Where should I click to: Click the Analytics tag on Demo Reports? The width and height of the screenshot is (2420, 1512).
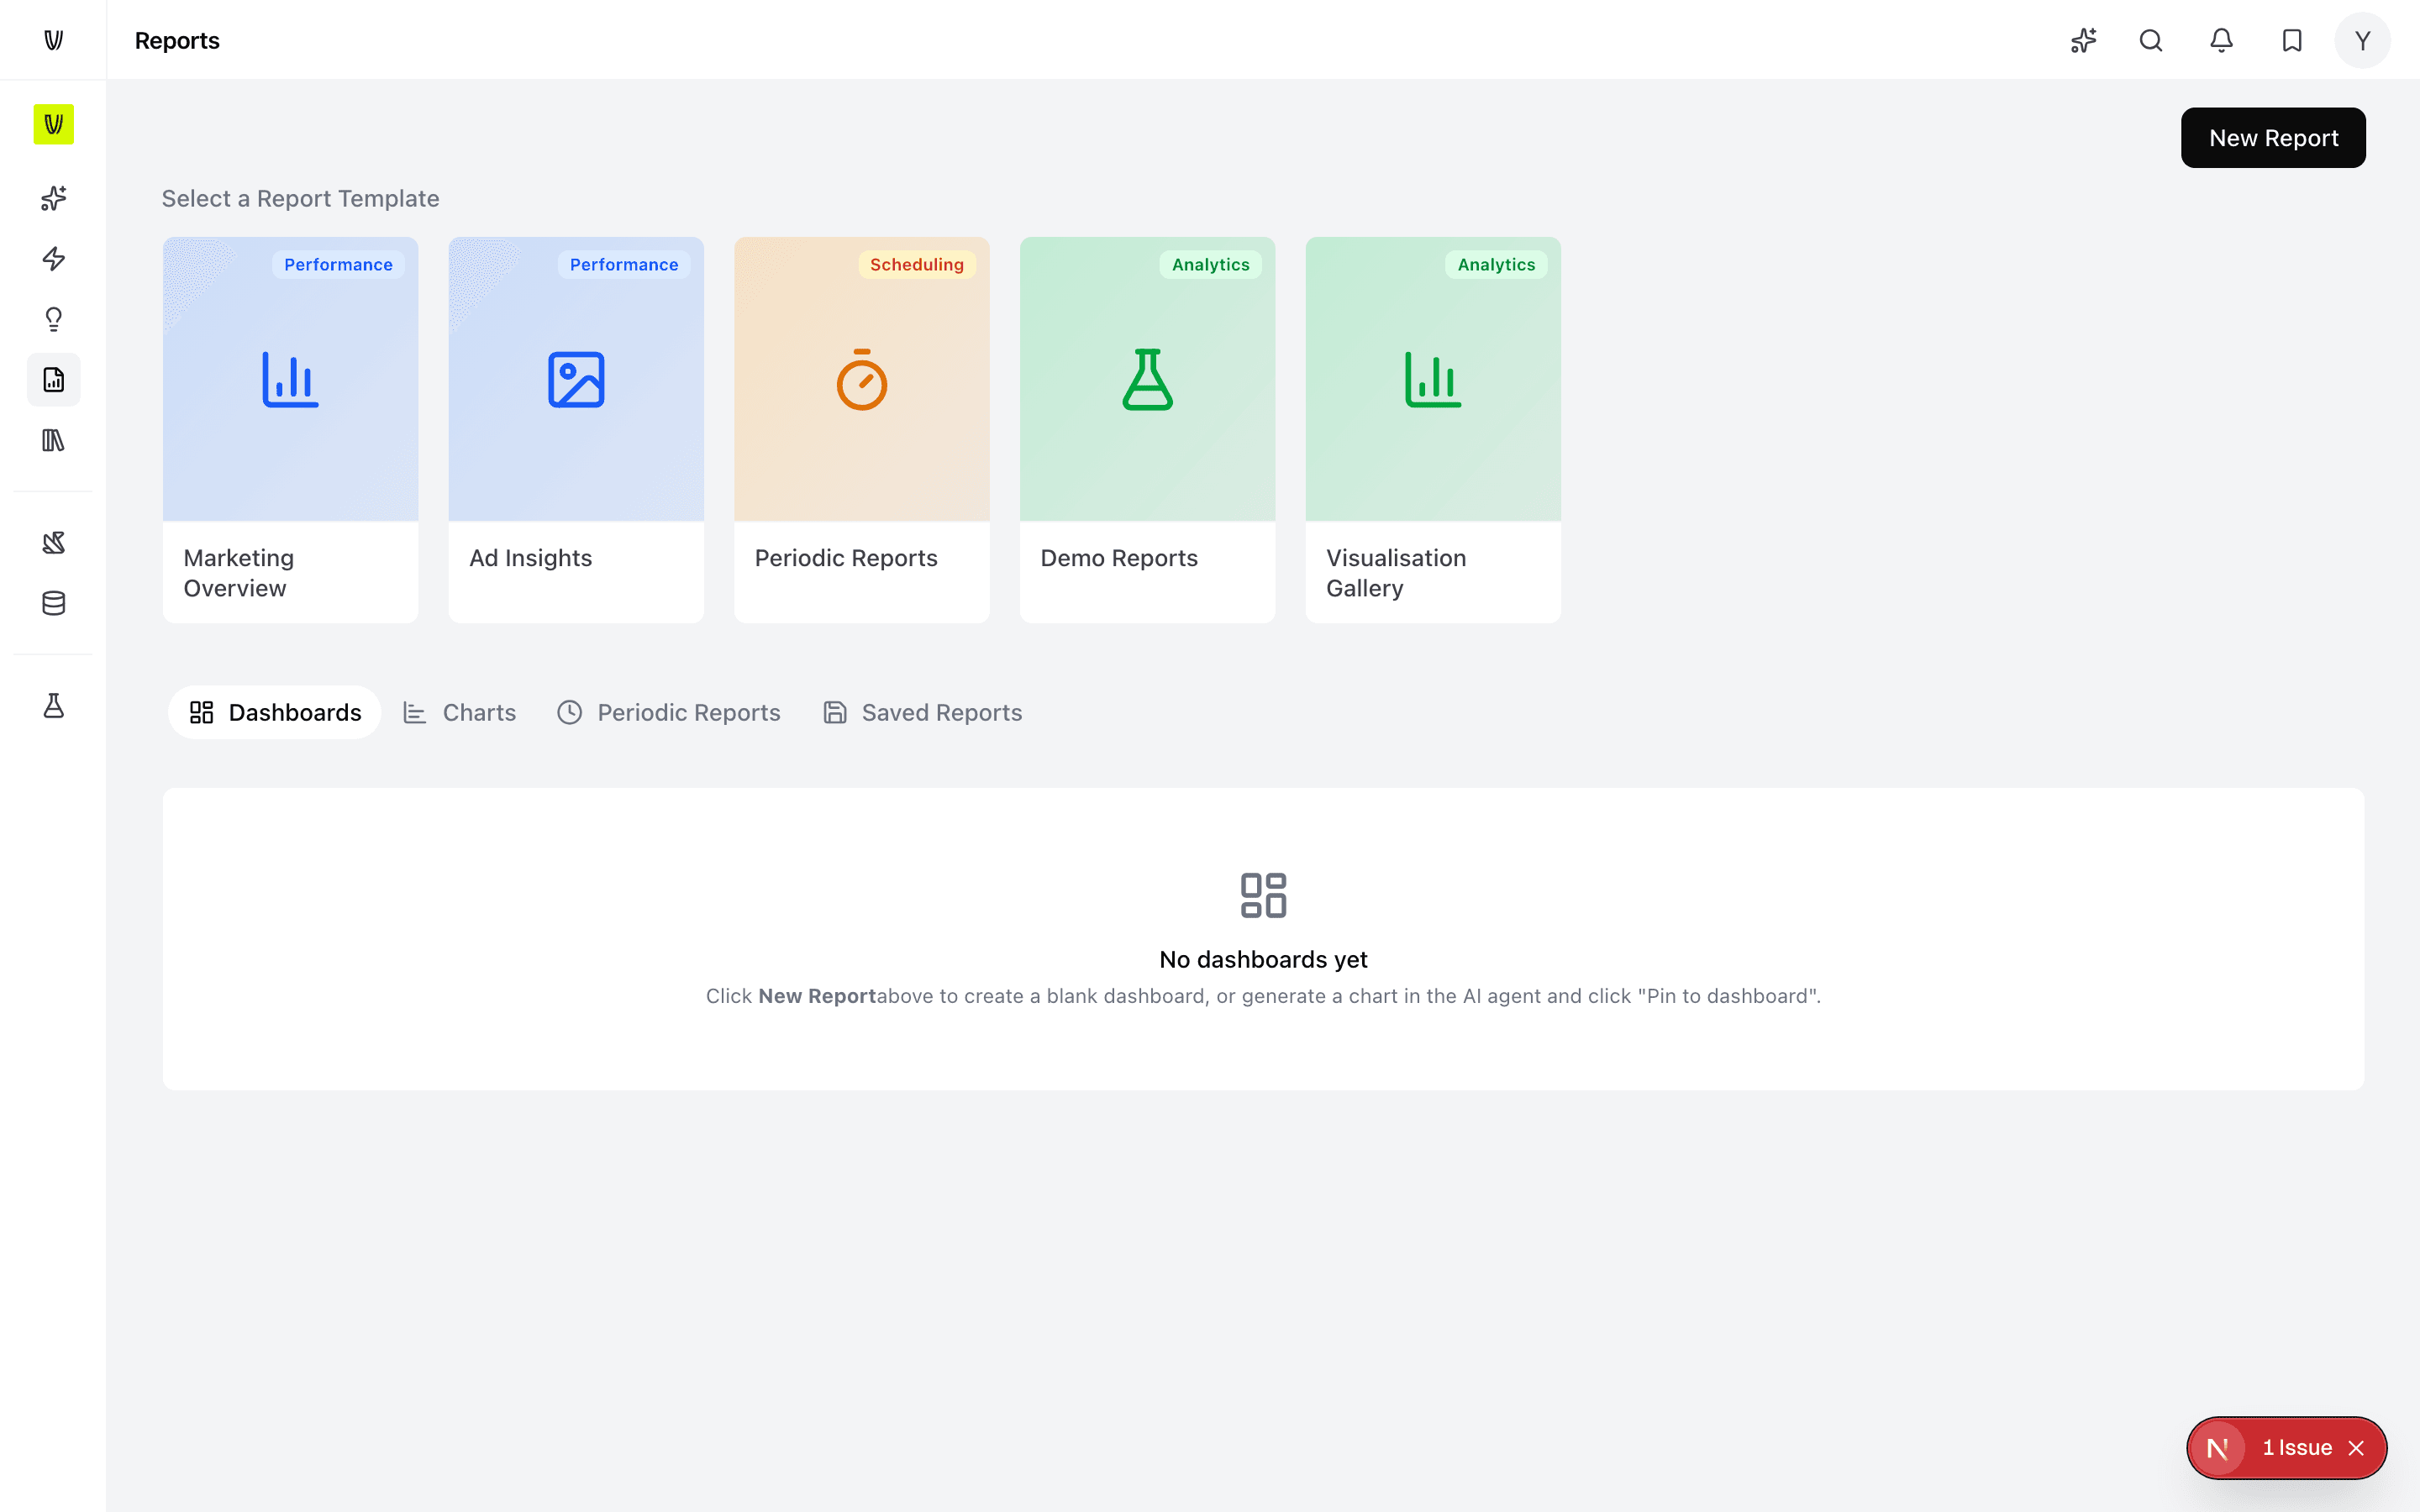click(x=1210, y=264)
